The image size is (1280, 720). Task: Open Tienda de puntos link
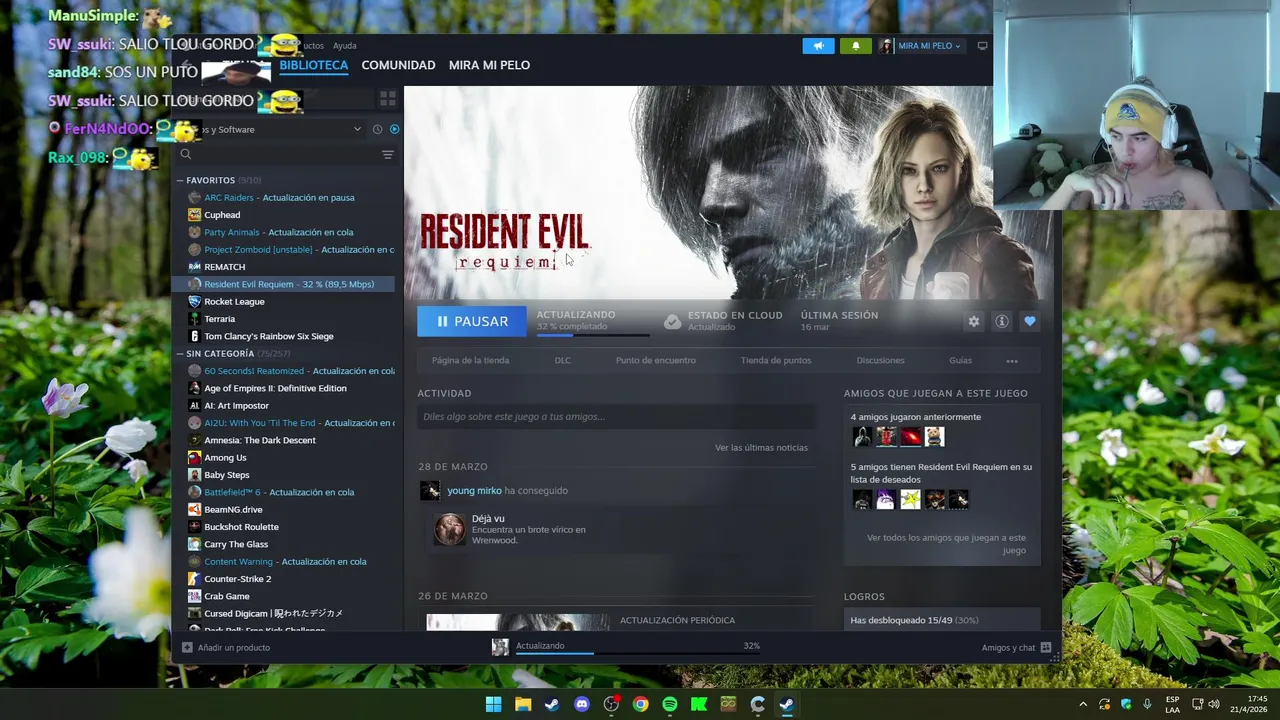pyautogui.click(x=776, y=360)
